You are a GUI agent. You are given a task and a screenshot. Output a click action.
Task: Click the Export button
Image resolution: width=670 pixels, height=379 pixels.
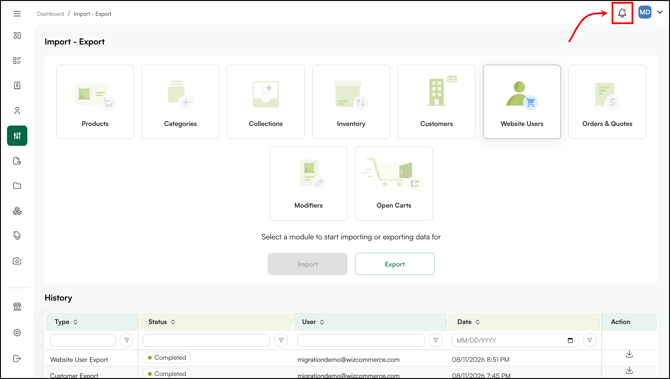click(394, 264)
